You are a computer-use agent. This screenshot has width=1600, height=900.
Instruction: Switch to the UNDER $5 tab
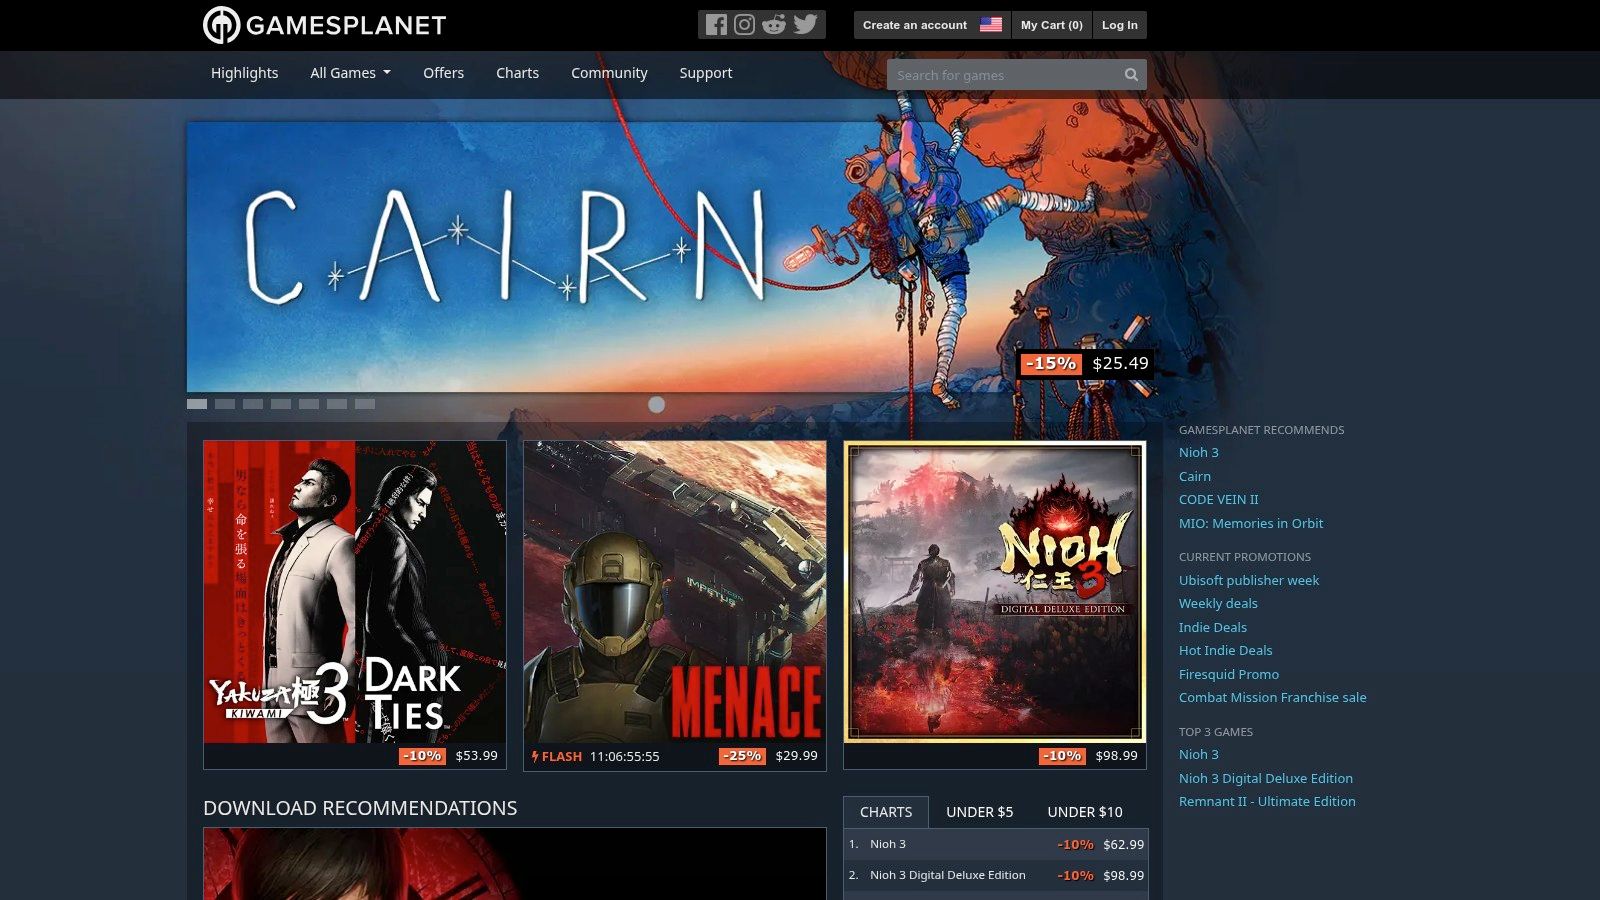click(979, 812)
